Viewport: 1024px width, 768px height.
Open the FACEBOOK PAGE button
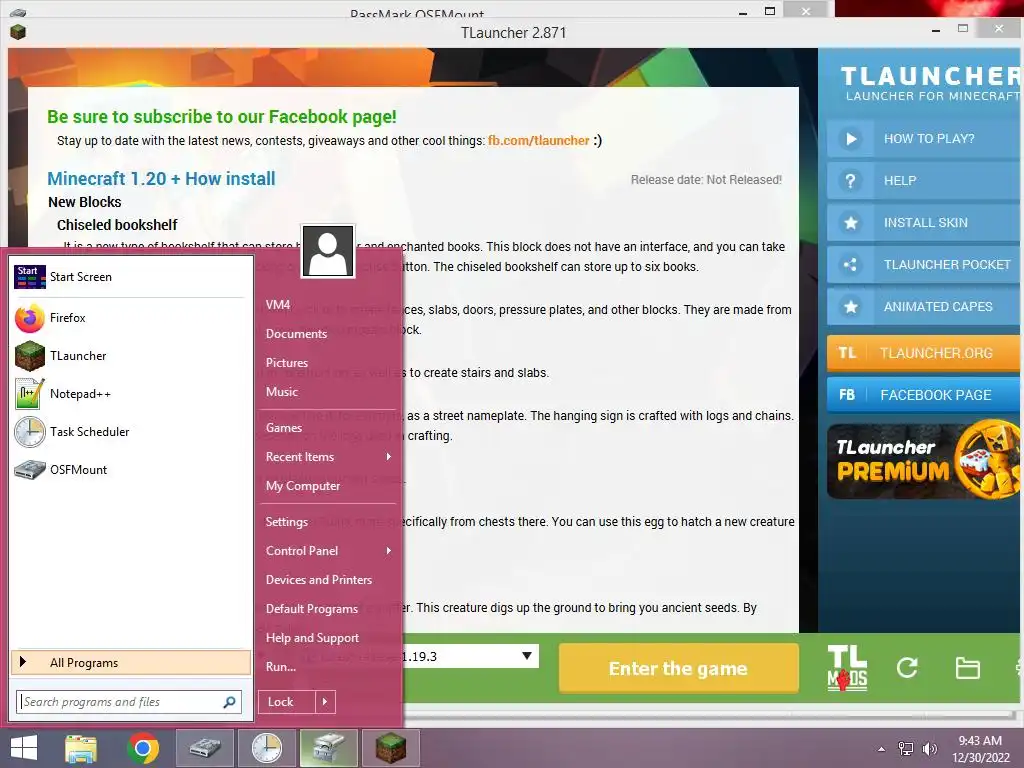924,395
